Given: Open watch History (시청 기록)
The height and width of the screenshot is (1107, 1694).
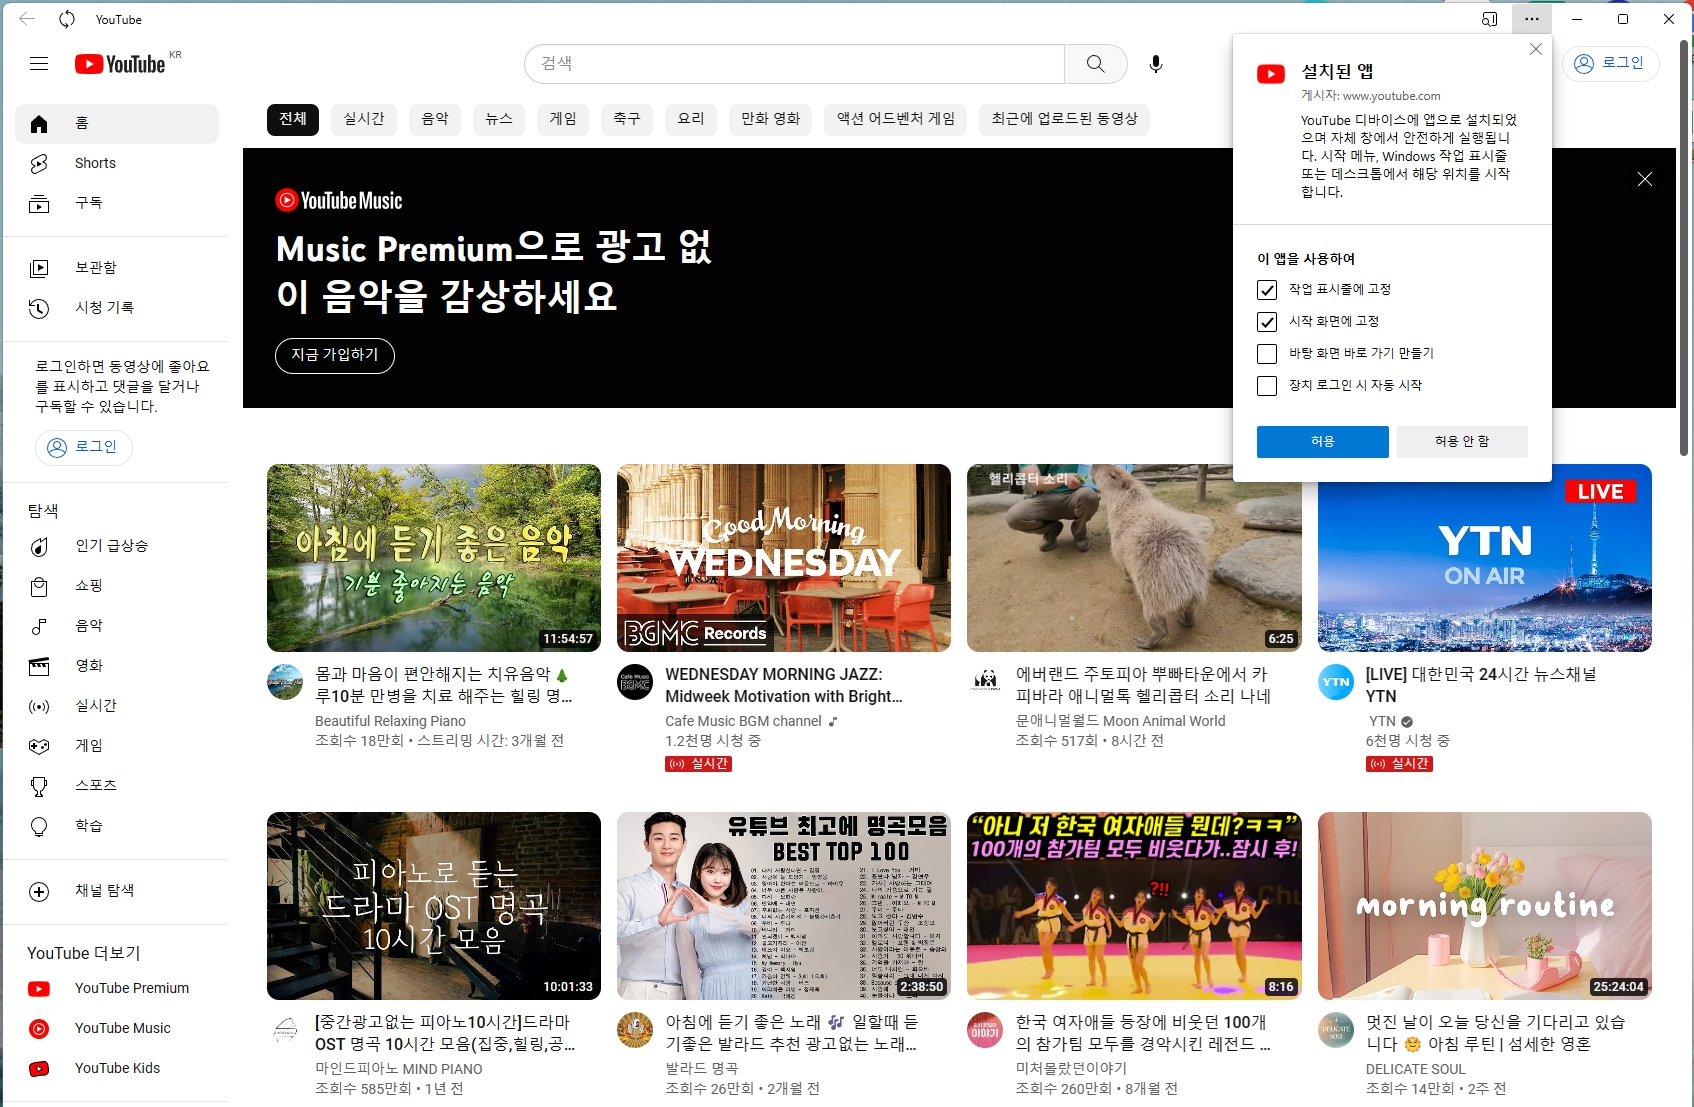Looking at the screenshot, I should [117, 308].
